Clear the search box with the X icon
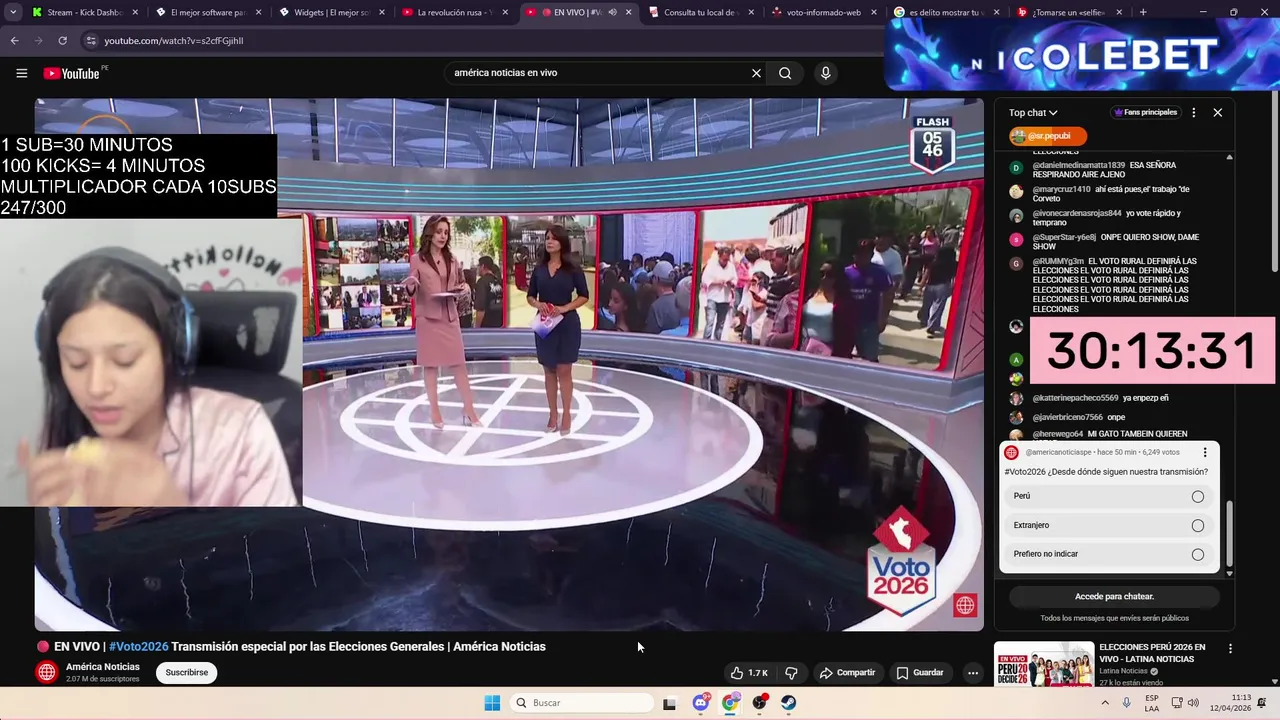 [x=756, y=73]
